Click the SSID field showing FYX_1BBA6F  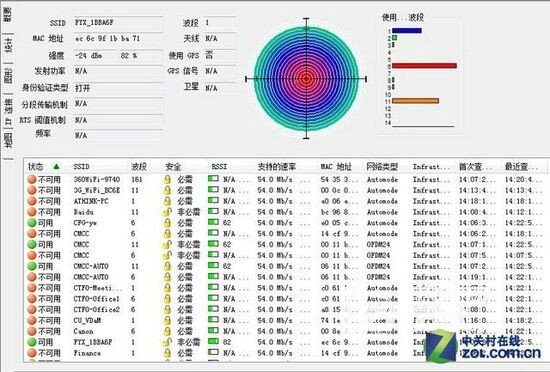click(x=118, y=23)
